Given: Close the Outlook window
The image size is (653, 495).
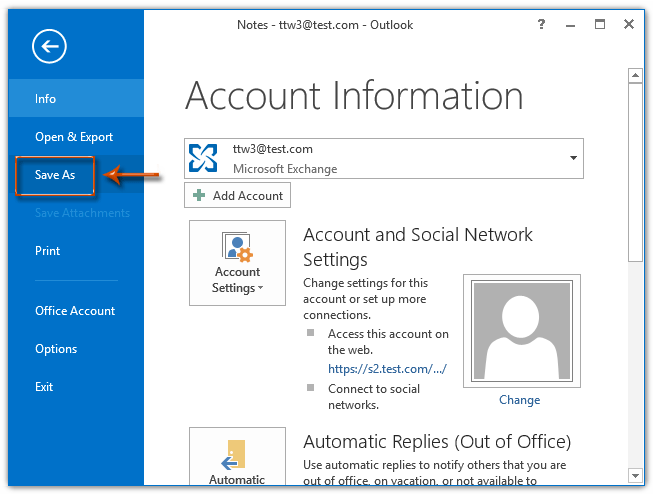Looking at the screenshot, I should (629, 24).
